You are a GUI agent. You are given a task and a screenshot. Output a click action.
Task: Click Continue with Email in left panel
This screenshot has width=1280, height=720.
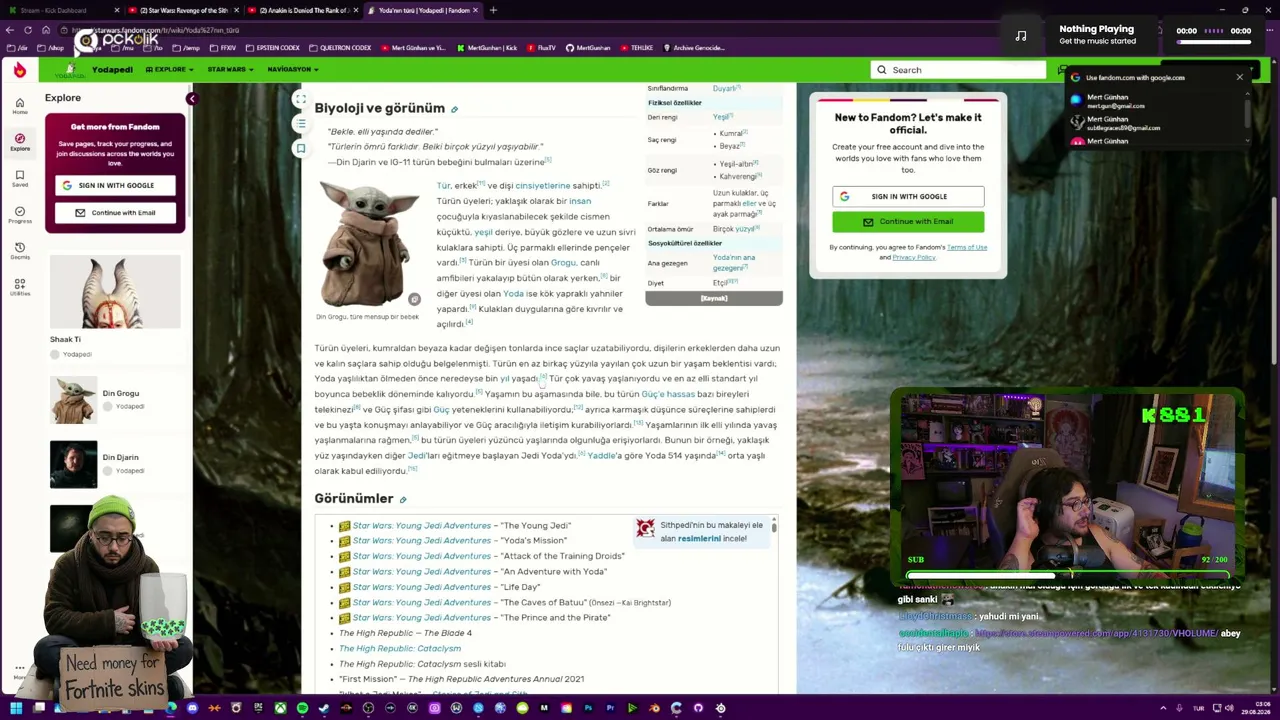(x=115, y=213)
